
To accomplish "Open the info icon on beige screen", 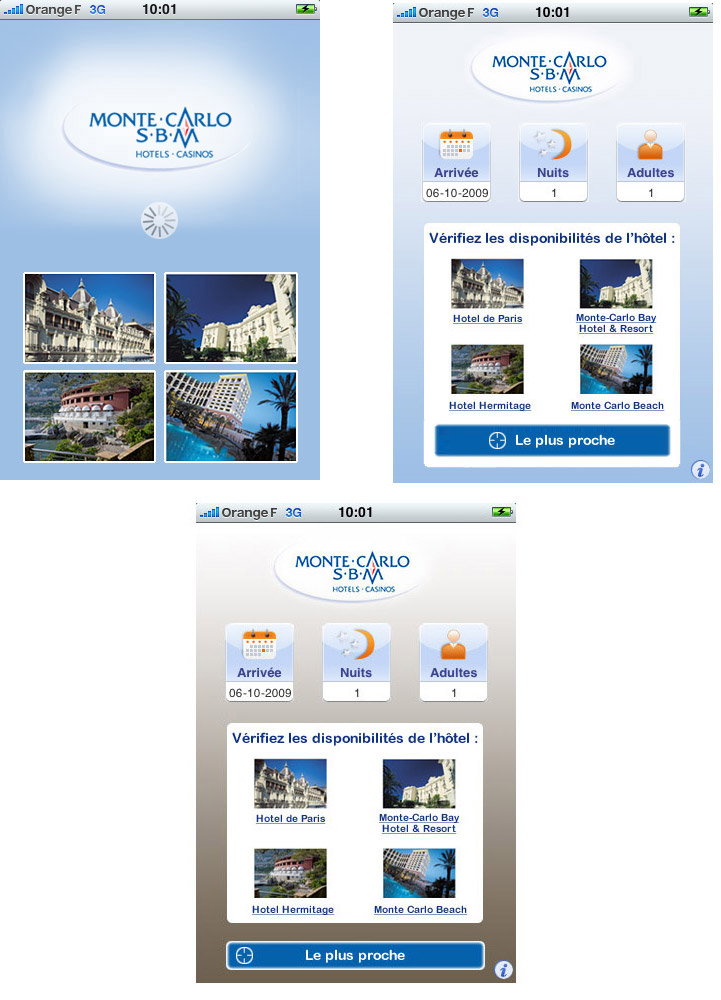I will (503, 970).
